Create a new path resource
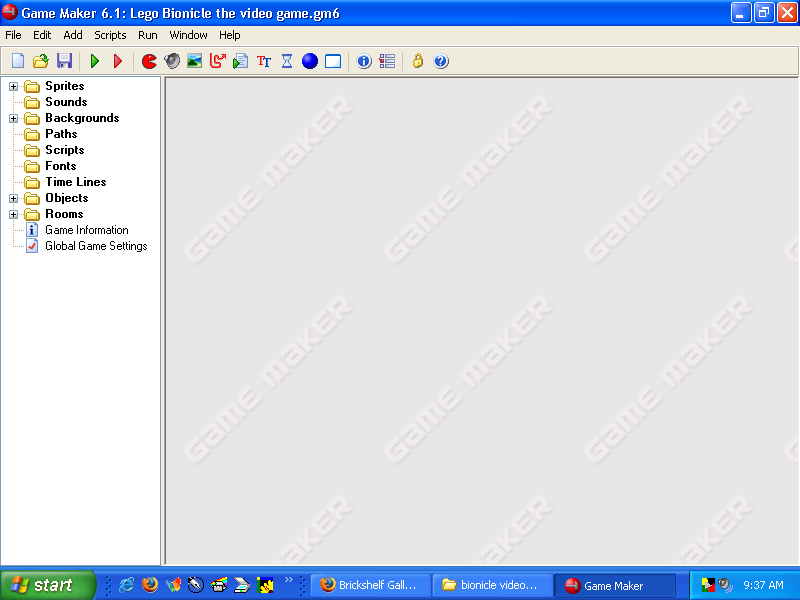This screenshot has height=600, width=800. click(218, 61)
